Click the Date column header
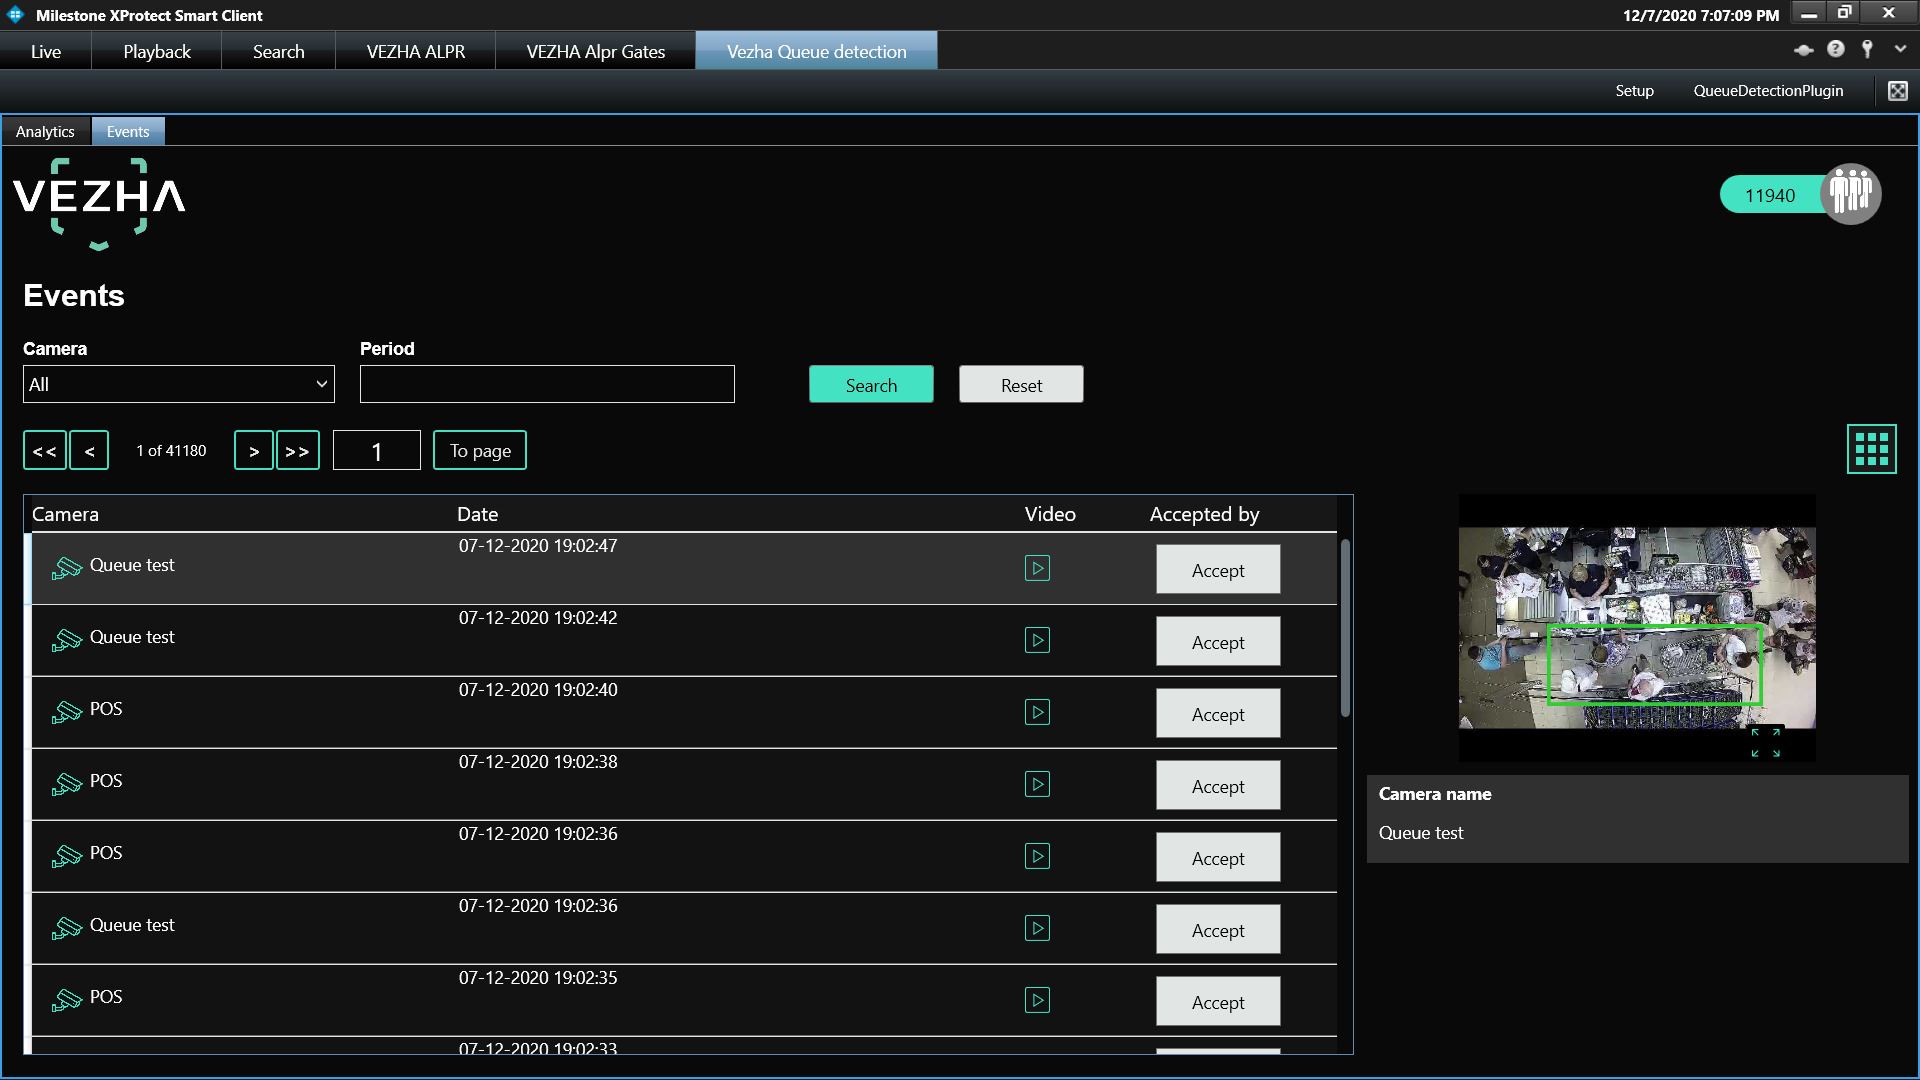This screenshot has height=1080, width=1920. click(477, 514)
